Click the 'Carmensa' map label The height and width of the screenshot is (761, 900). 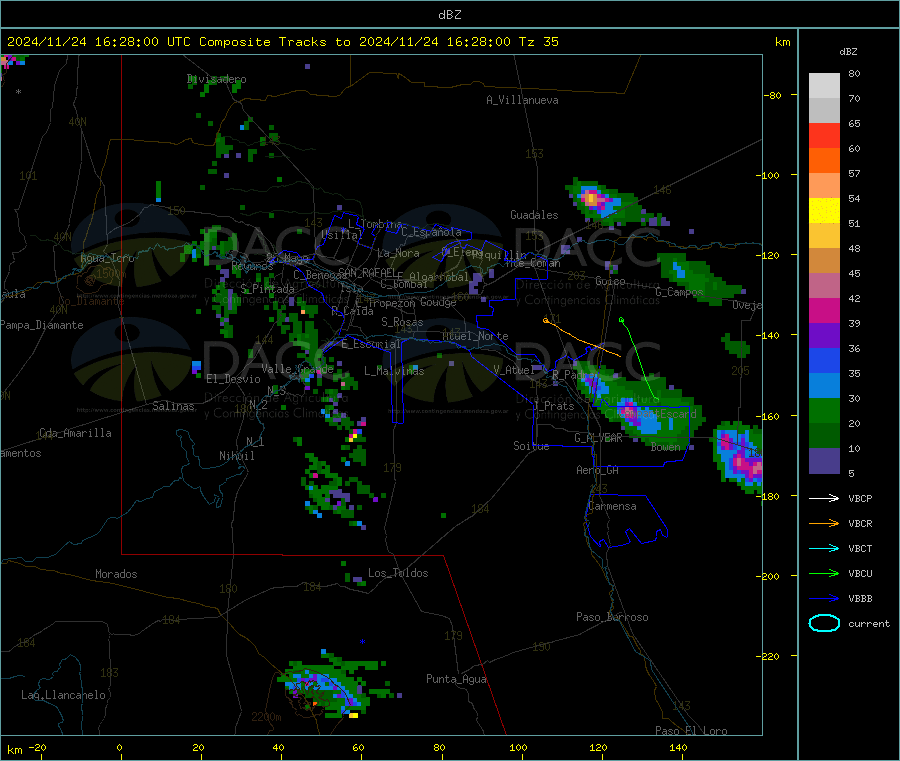coord(612,506)
